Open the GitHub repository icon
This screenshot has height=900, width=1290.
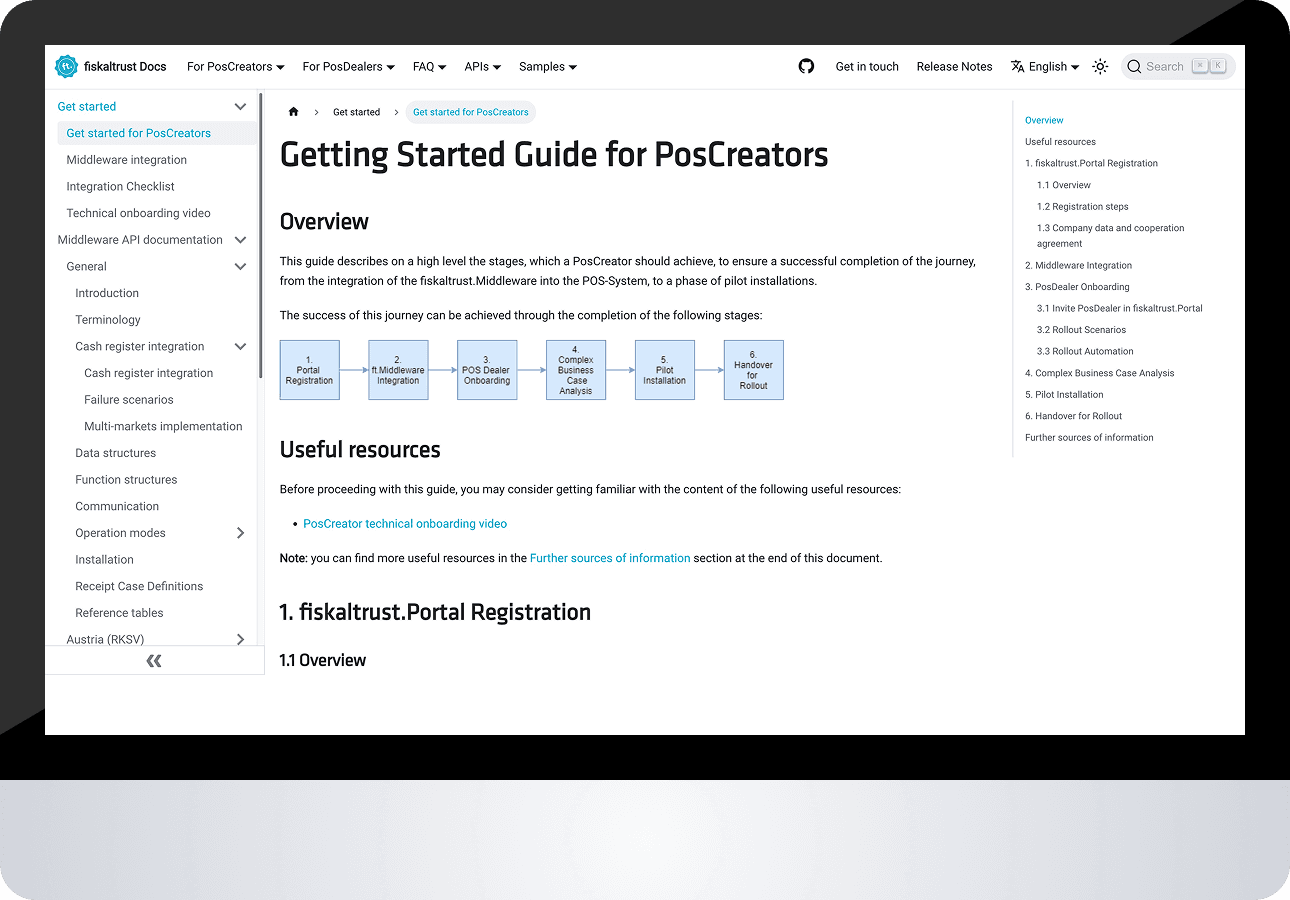click(806, 67)
